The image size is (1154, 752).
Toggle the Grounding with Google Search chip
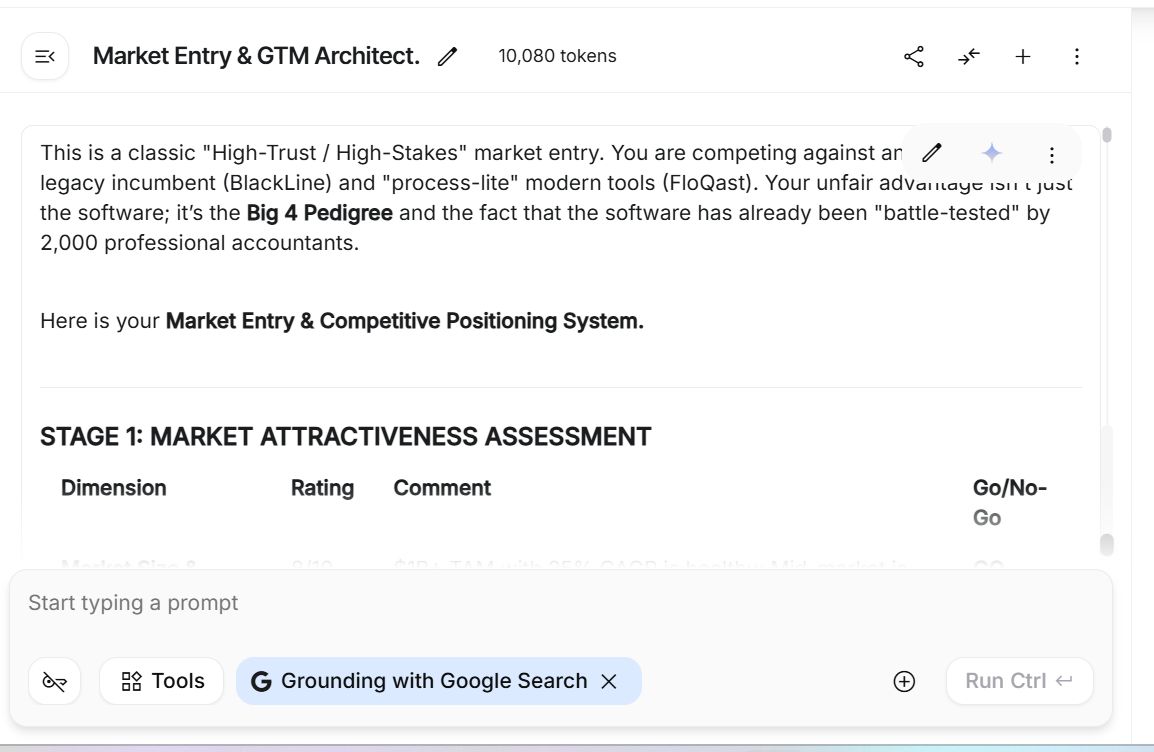click(x=420, y=681)
